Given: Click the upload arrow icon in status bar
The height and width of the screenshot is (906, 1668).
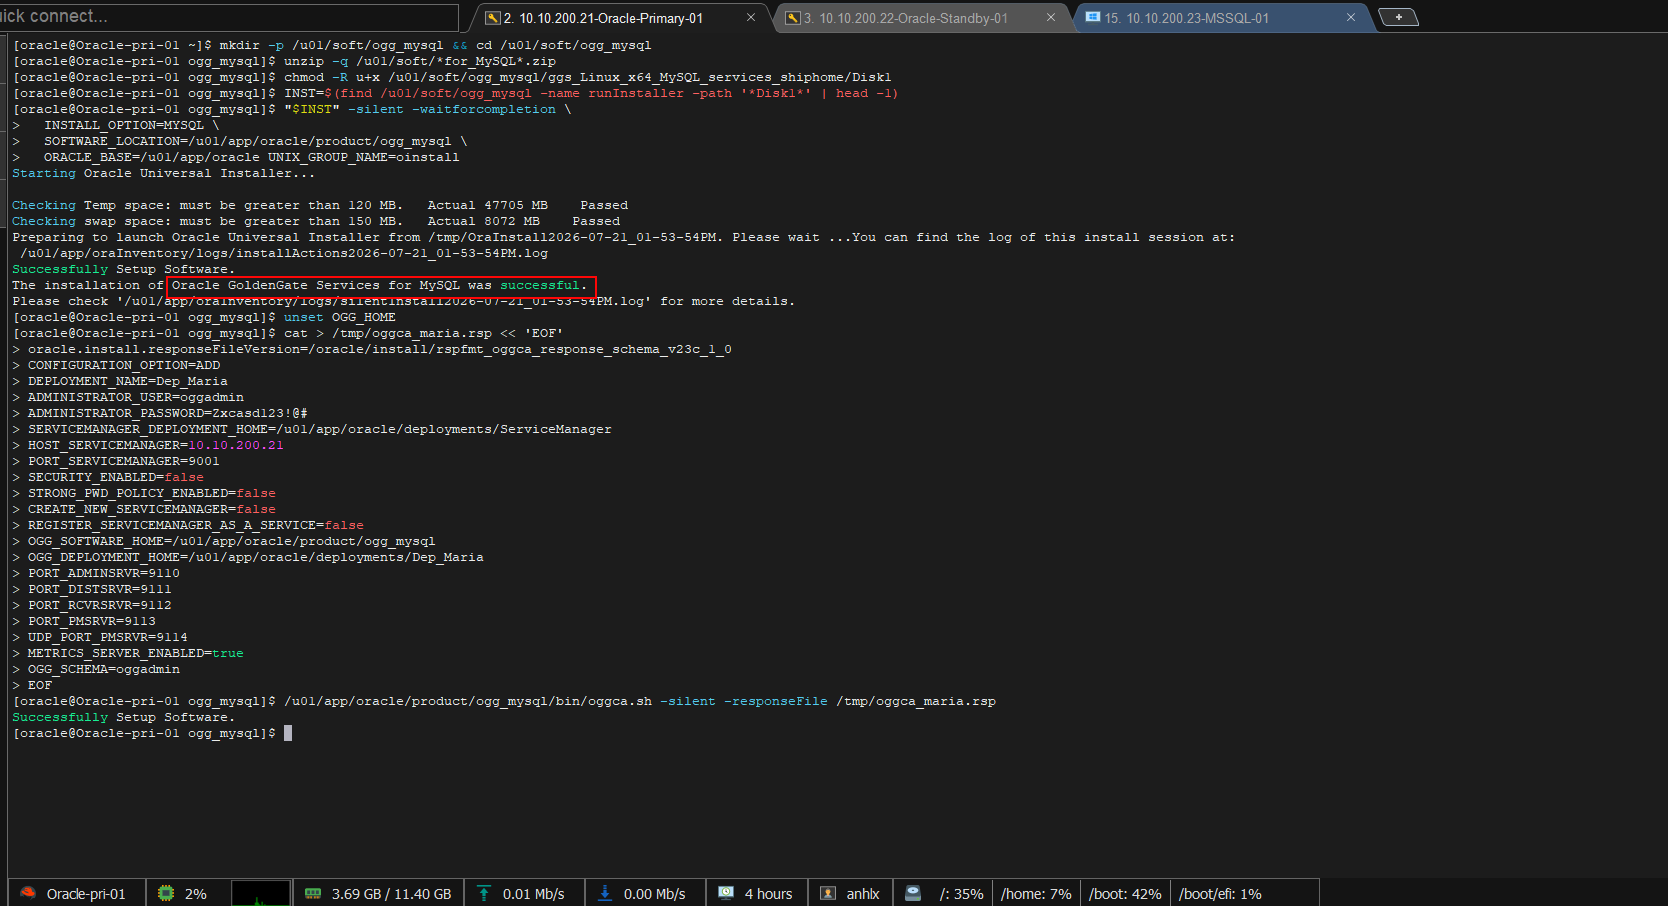Looking at the screenshot, I should (x=484, y=893).
